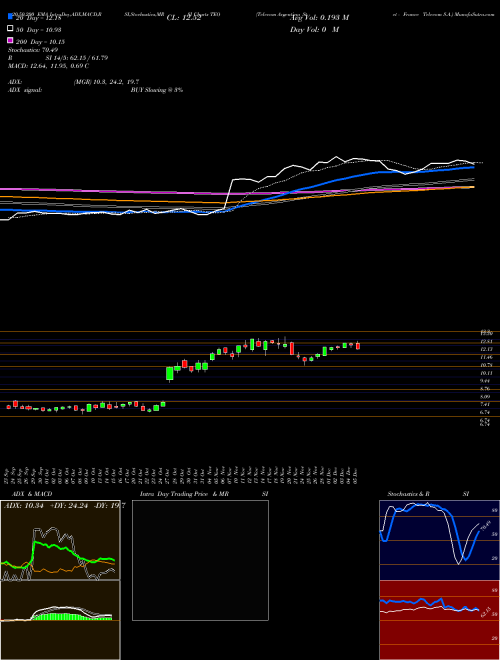Click the ManafaSutra.com watermark link text
500x660 pixels.
474,14
